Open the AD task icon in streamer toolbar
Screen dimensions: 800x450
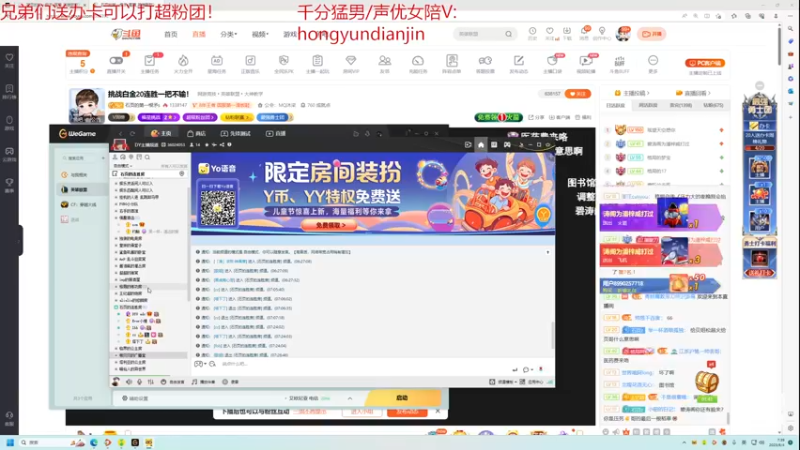tap(217, 63)
